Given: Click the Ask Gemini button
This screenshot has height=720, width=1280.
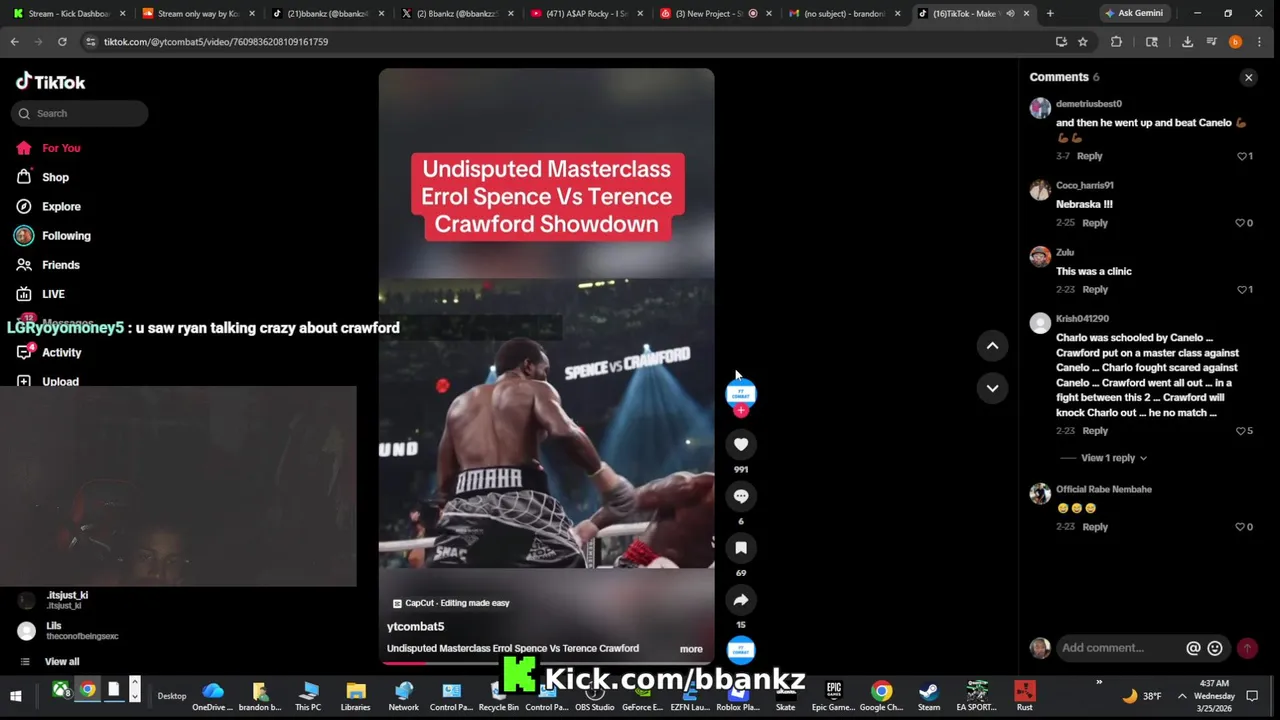Looking at the screenshot, I should coord(1134,14).
